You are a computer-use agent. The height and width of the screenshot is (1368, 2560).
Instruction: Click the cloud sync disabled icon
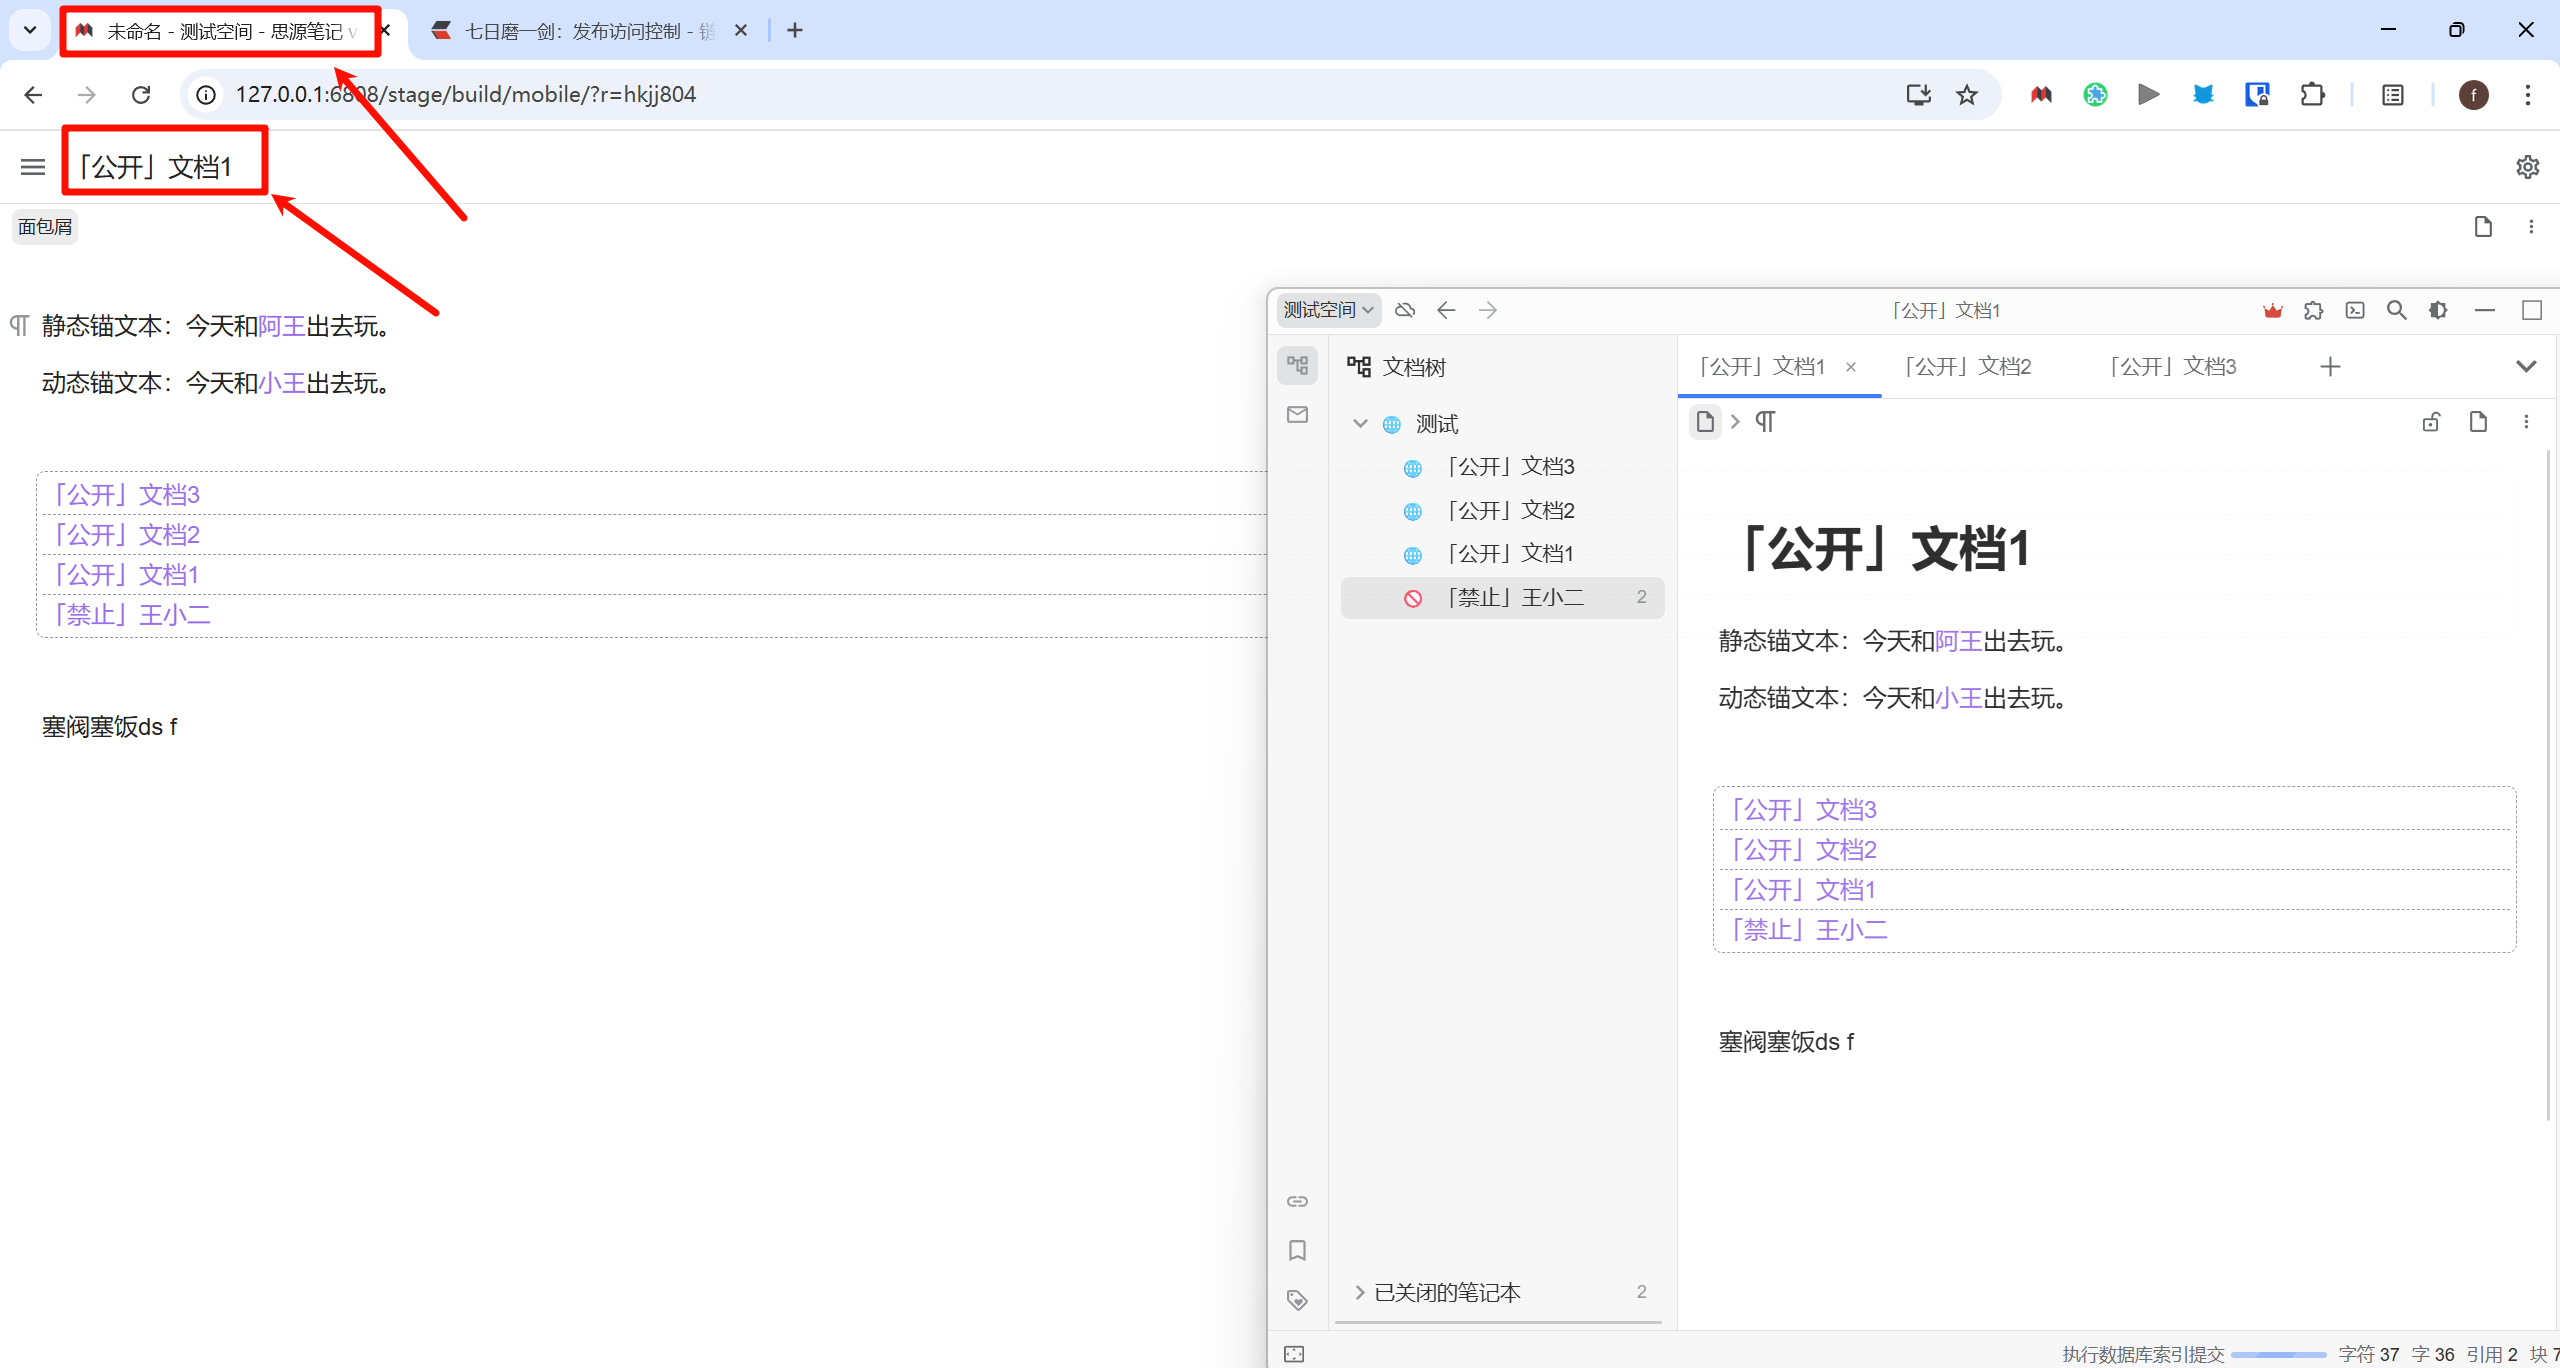click(x=1405, y=310)
